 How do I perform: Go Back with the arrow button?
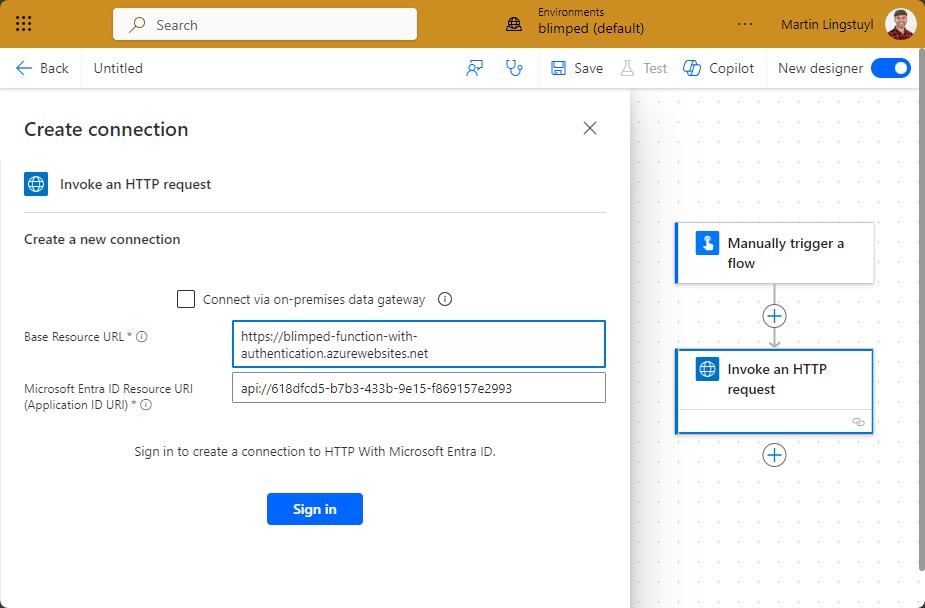click(42, 68)
